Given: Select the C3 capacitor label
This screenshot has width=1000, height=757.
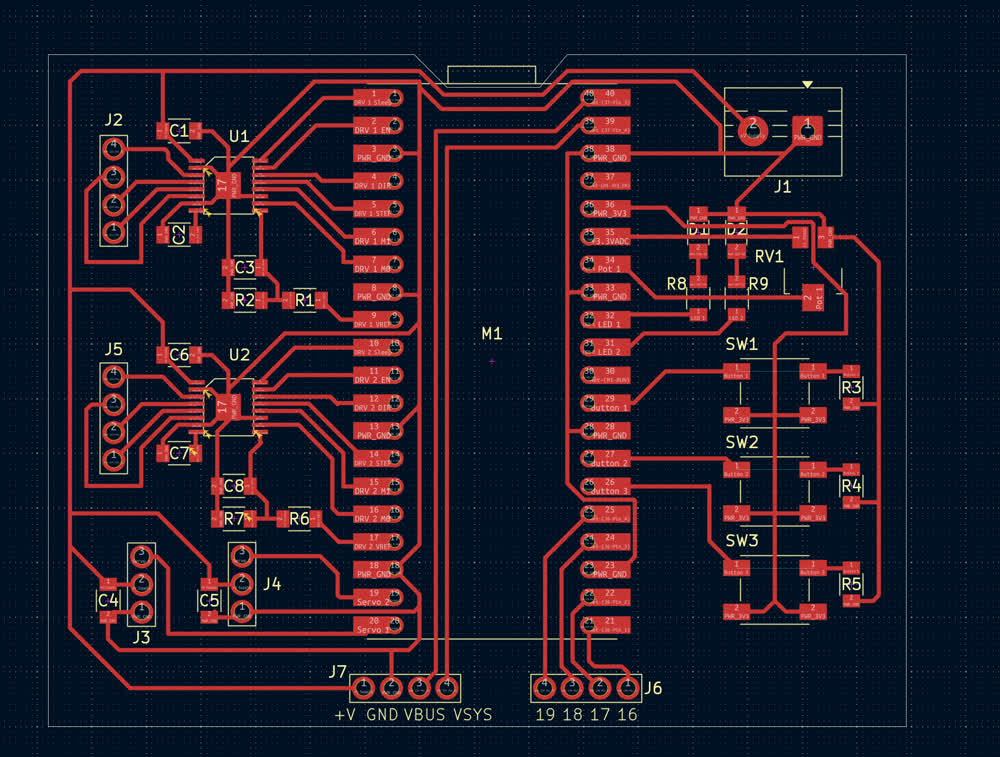Looking at the screenshot, I should [244, 267].
